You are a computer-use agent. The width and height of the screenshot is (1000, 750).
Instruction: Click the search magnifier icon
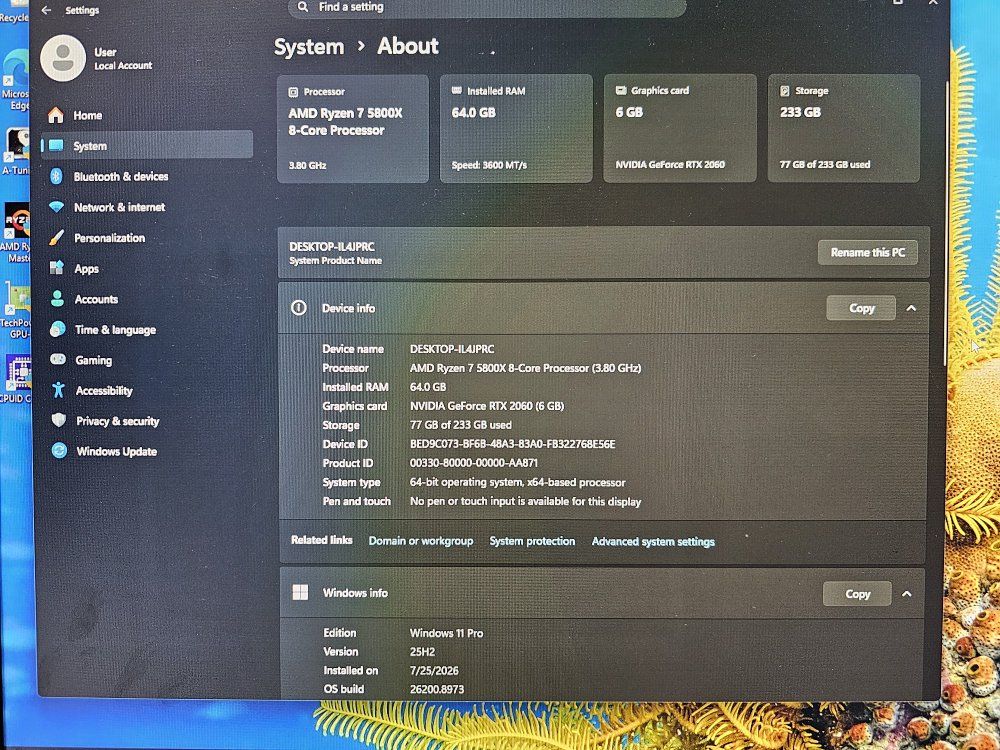coord(303,7)
